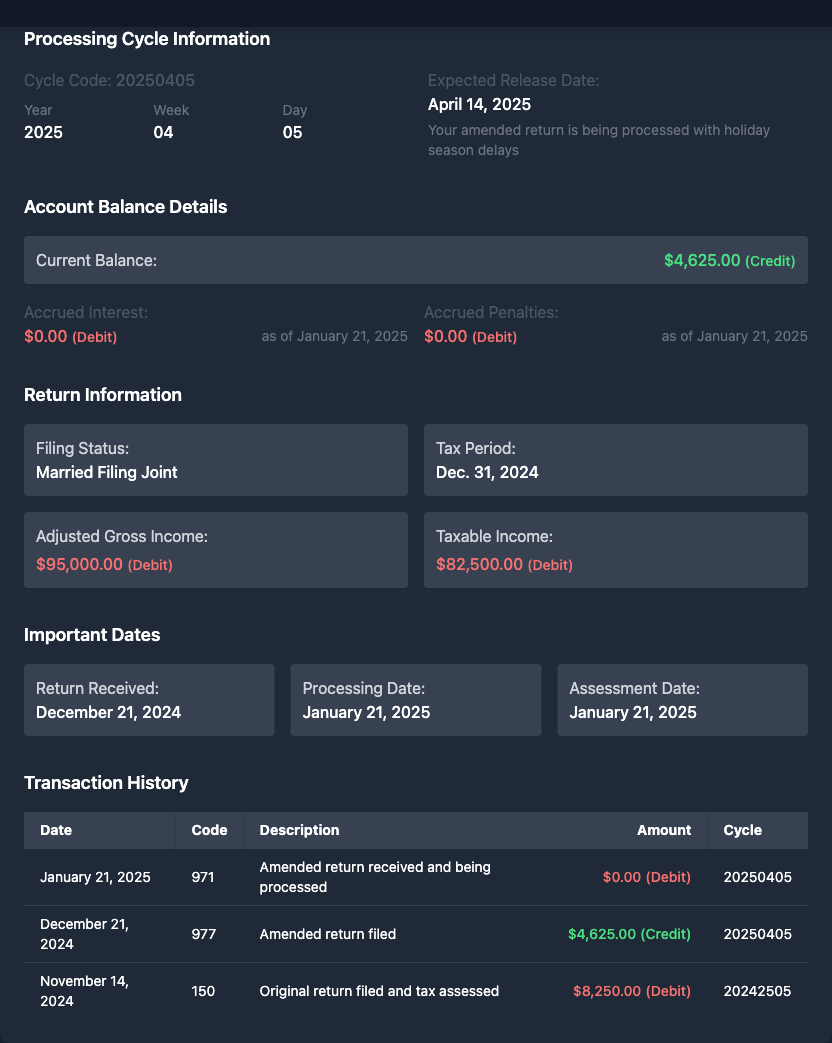The width and height of the screenshot is (832, 1043).
Task: Click the Cycle column header
Action: click(742, 830)
